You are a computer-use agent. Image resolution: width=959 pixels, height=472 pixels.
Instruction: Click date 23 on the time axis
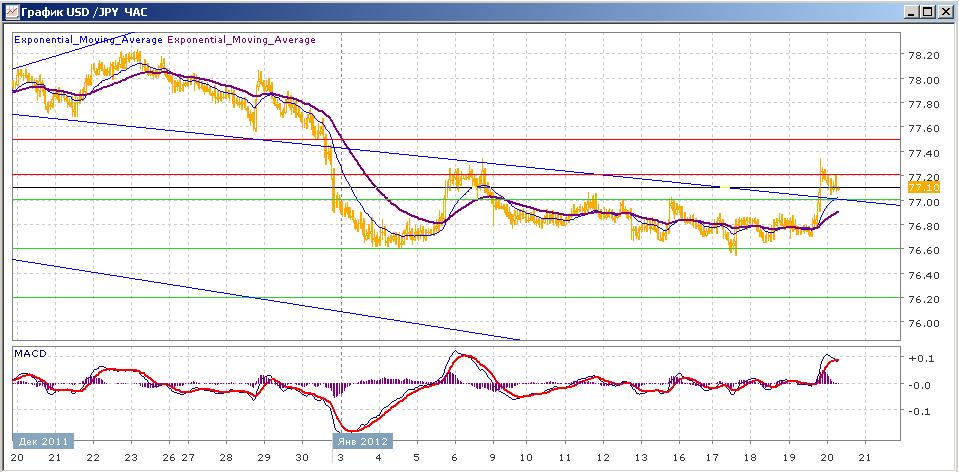tap(130, 457)
